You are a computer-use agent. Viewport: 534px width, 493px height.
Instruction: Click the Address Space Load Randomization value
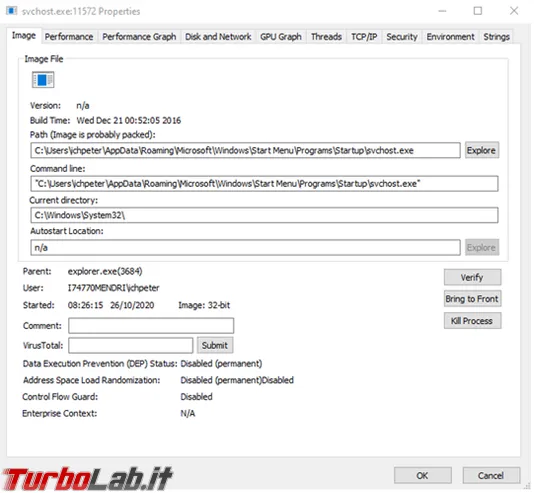click(237, 380)
